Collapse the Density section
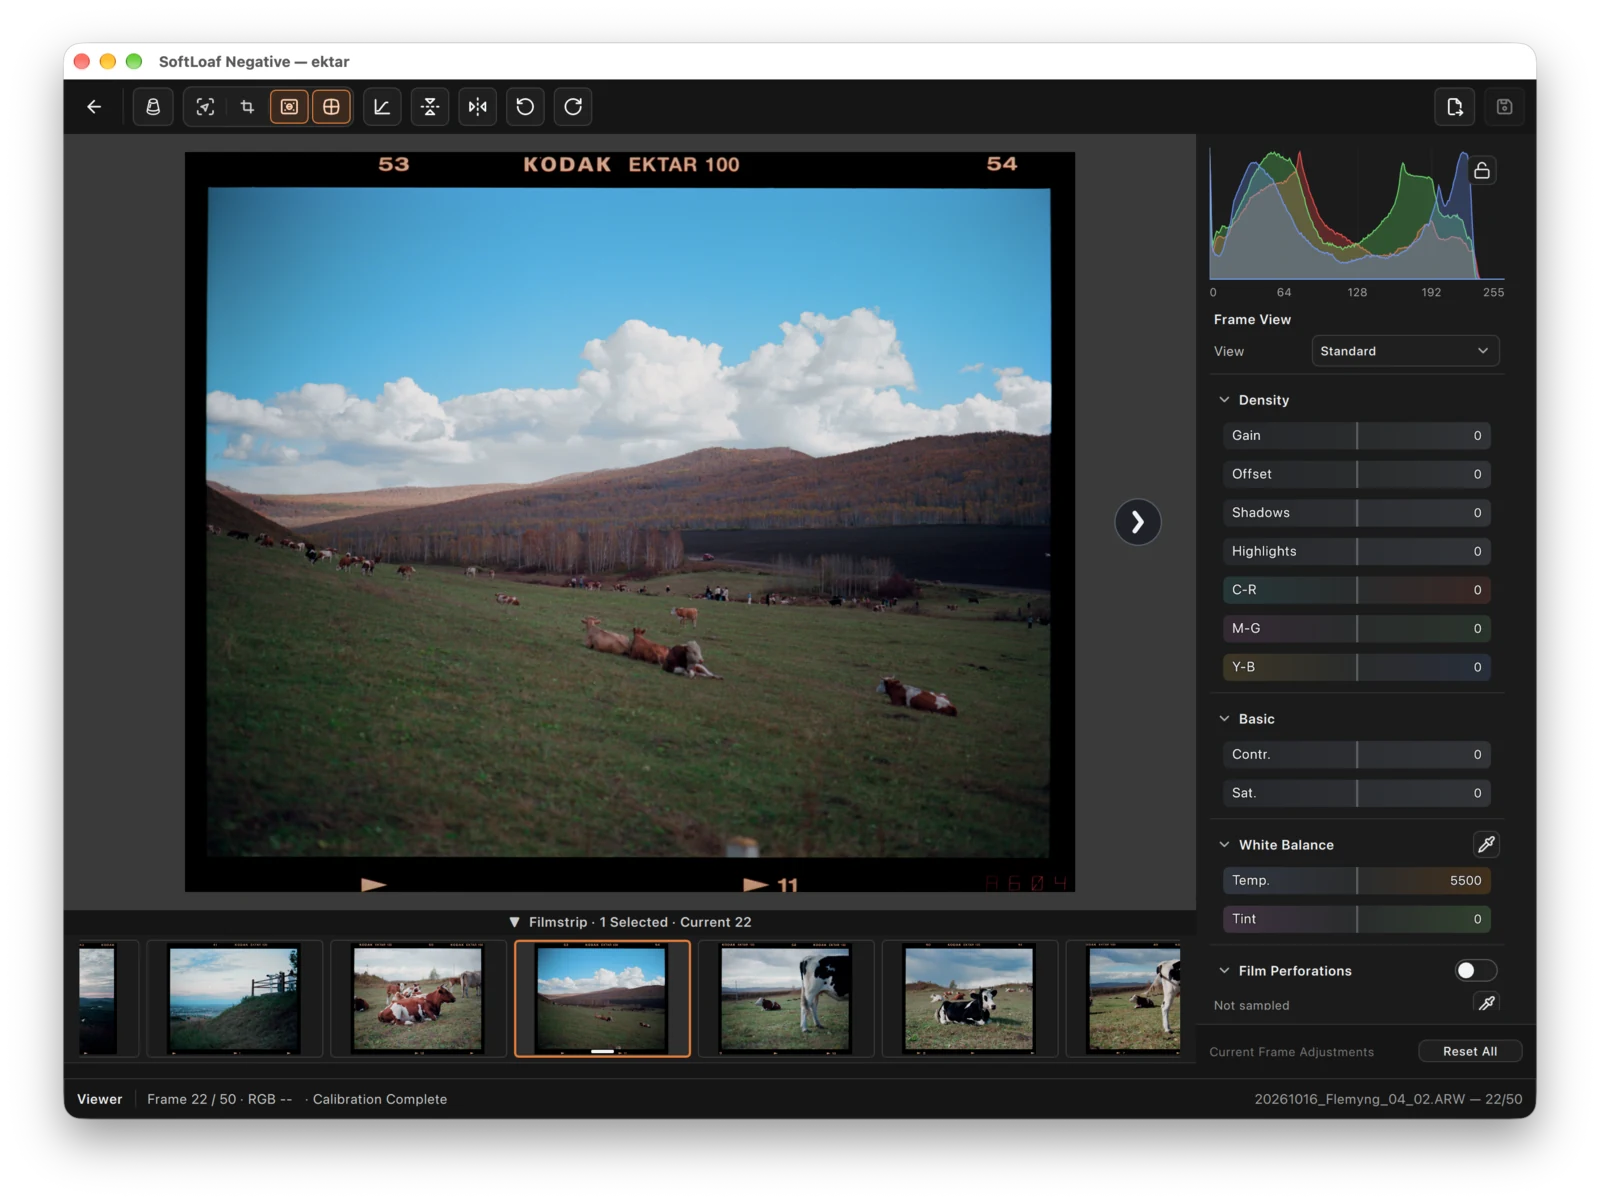 (1224, 400)
